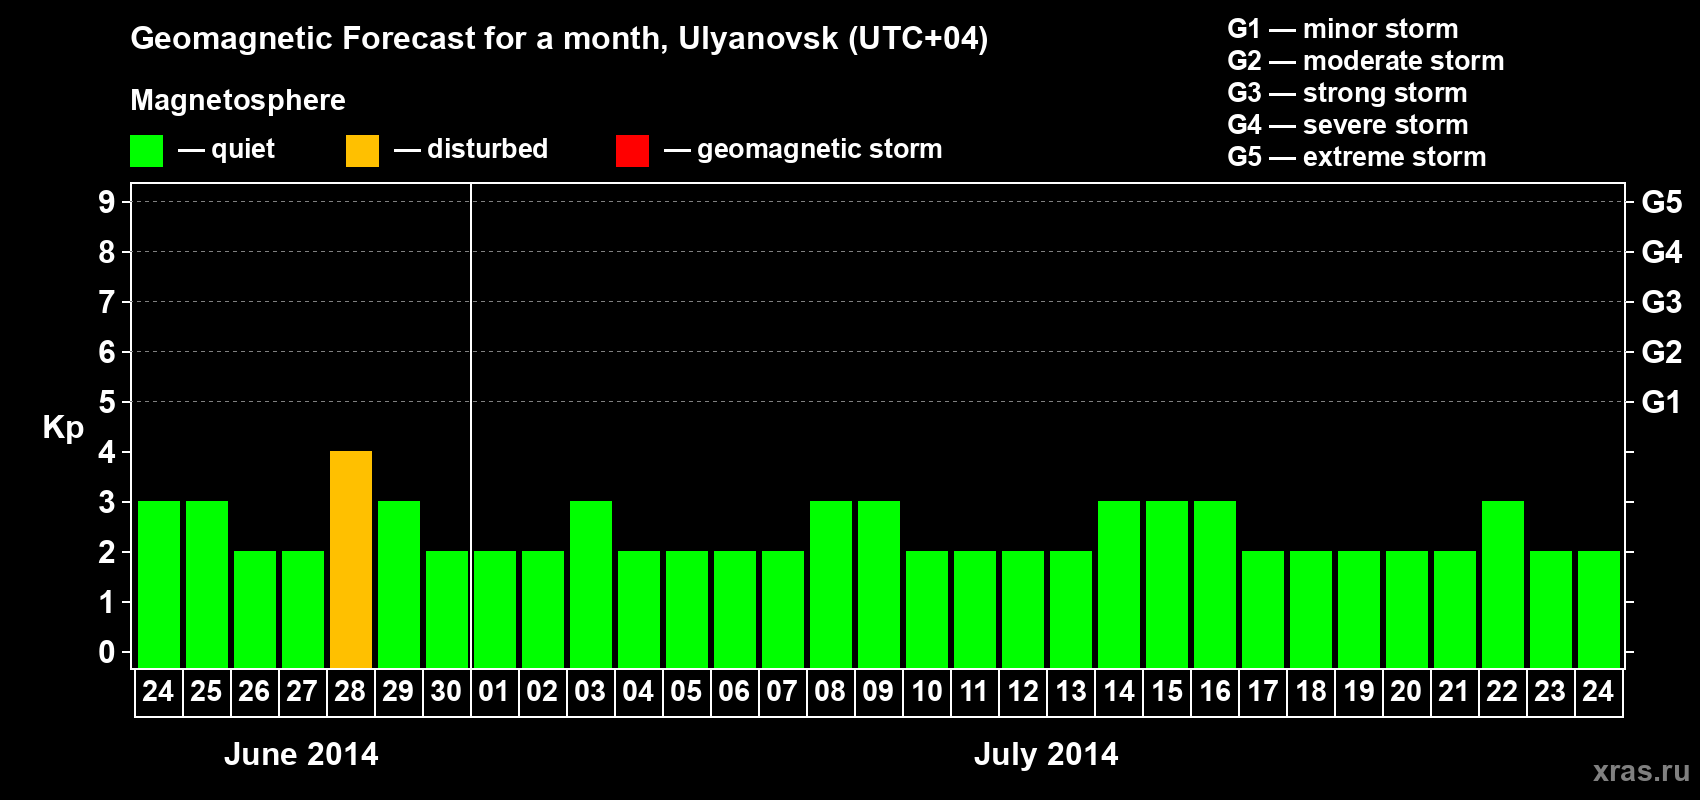Click the G2 right axis label
This screenshot has width=1700, height=800.
coord(1662,352)
